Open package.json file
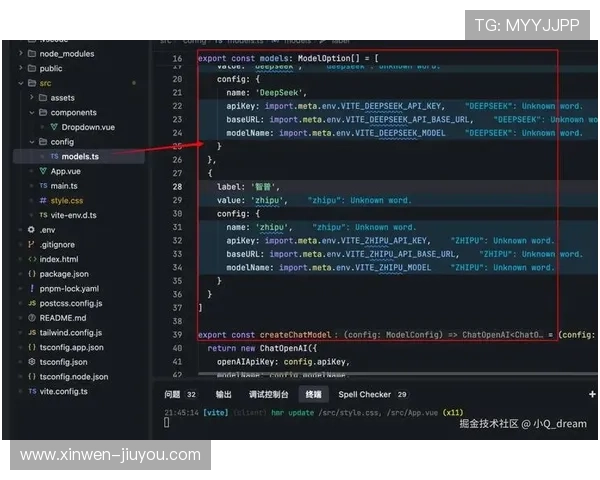The height and width of the screenshot is (480, 600). click(x=64, y=274)
